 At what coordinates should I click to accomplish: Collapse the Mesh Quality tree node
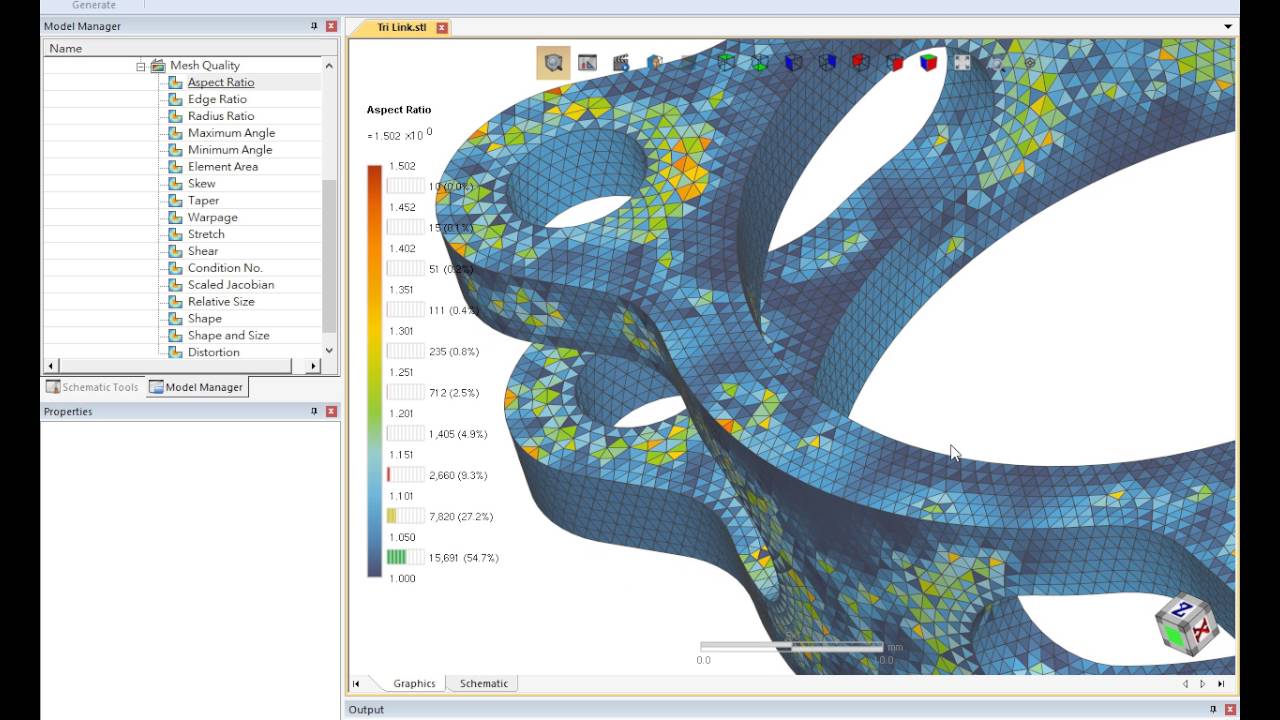click(141, 66)
